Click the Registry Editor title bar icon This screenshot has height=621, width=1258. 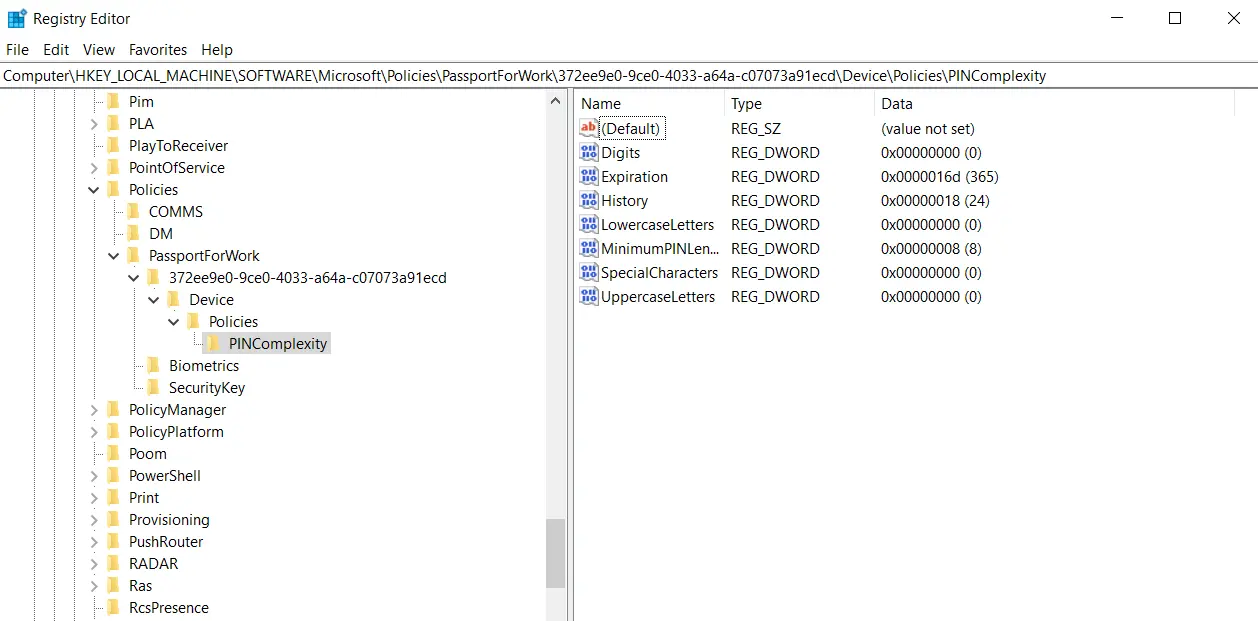(x=15, y=18)
